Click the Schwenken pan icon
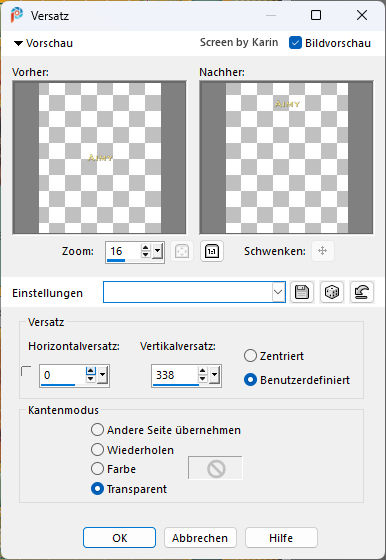 [x=322, y=251]
